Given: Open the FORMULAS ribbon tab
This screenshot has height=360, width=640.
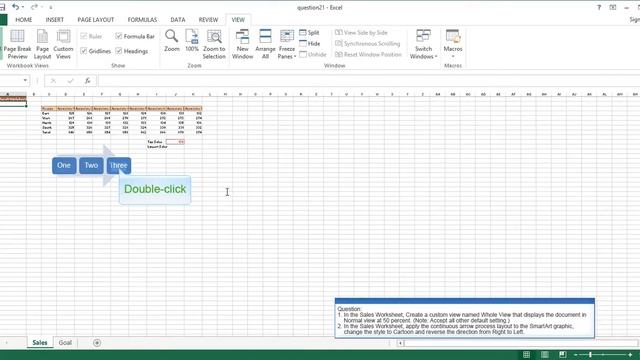Looking at the screenshot, I should [142, 20].
